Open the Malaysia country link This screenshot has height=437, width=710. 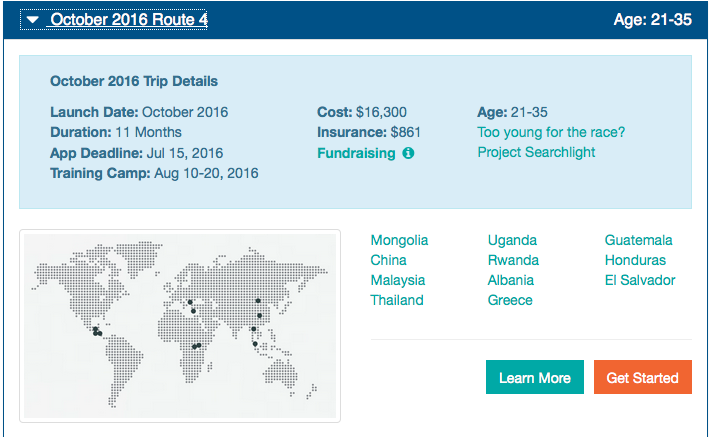(x=397, y=280)
